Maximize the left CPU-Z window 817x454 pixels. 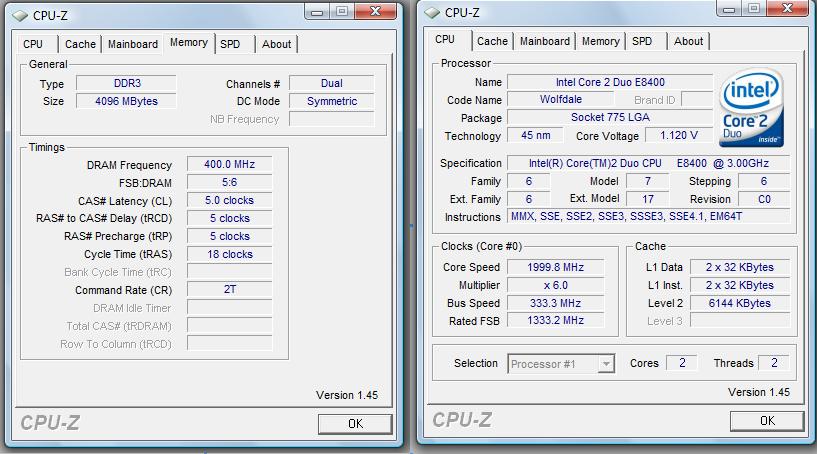(342, 11)
